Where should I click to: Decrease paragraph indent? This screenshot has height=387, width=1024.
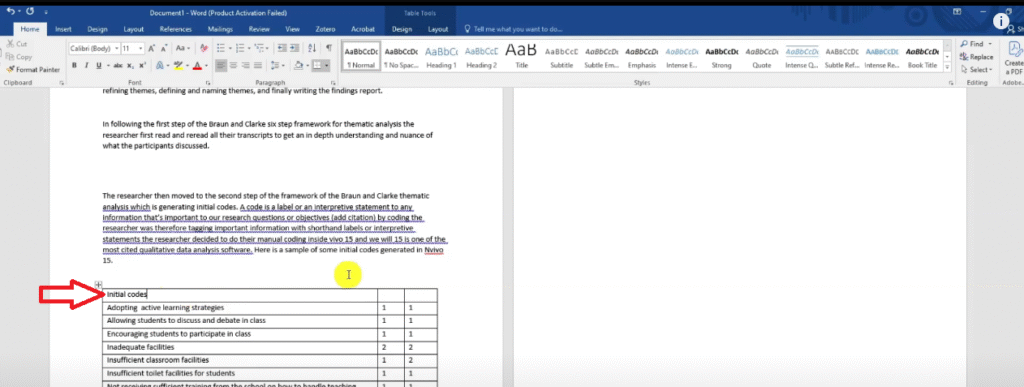tap(281, 48)
